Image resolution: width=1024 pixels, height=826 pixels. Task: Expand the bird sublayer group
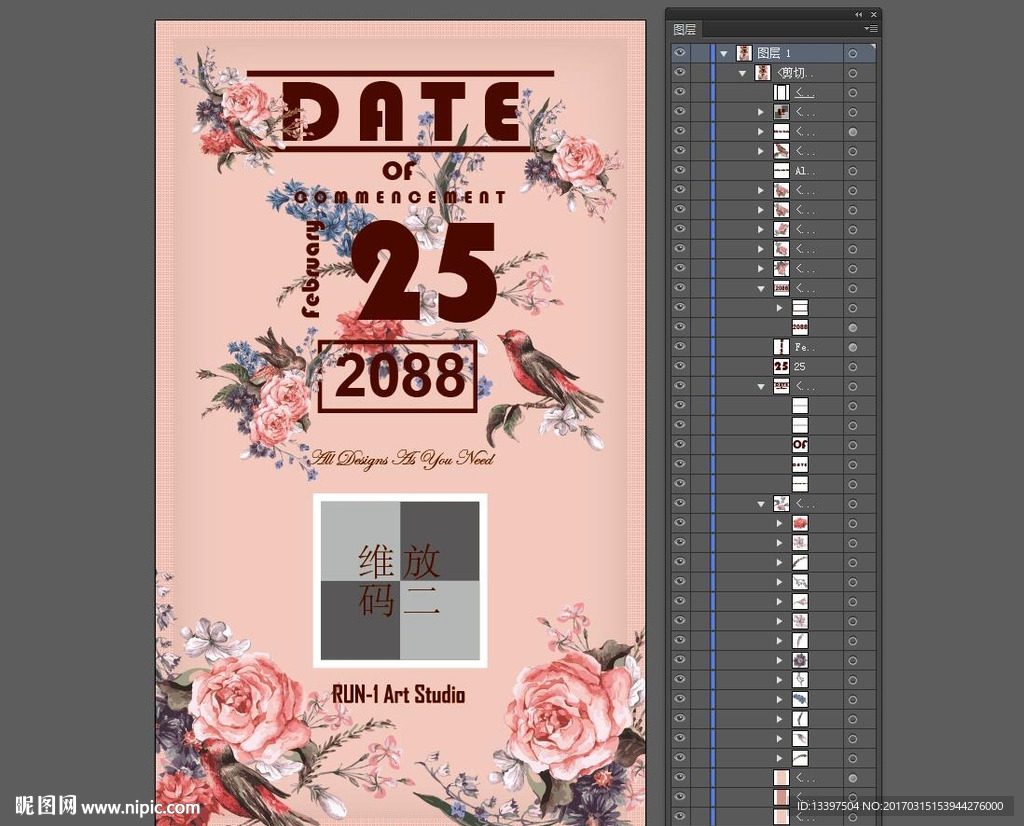[761, 151]
